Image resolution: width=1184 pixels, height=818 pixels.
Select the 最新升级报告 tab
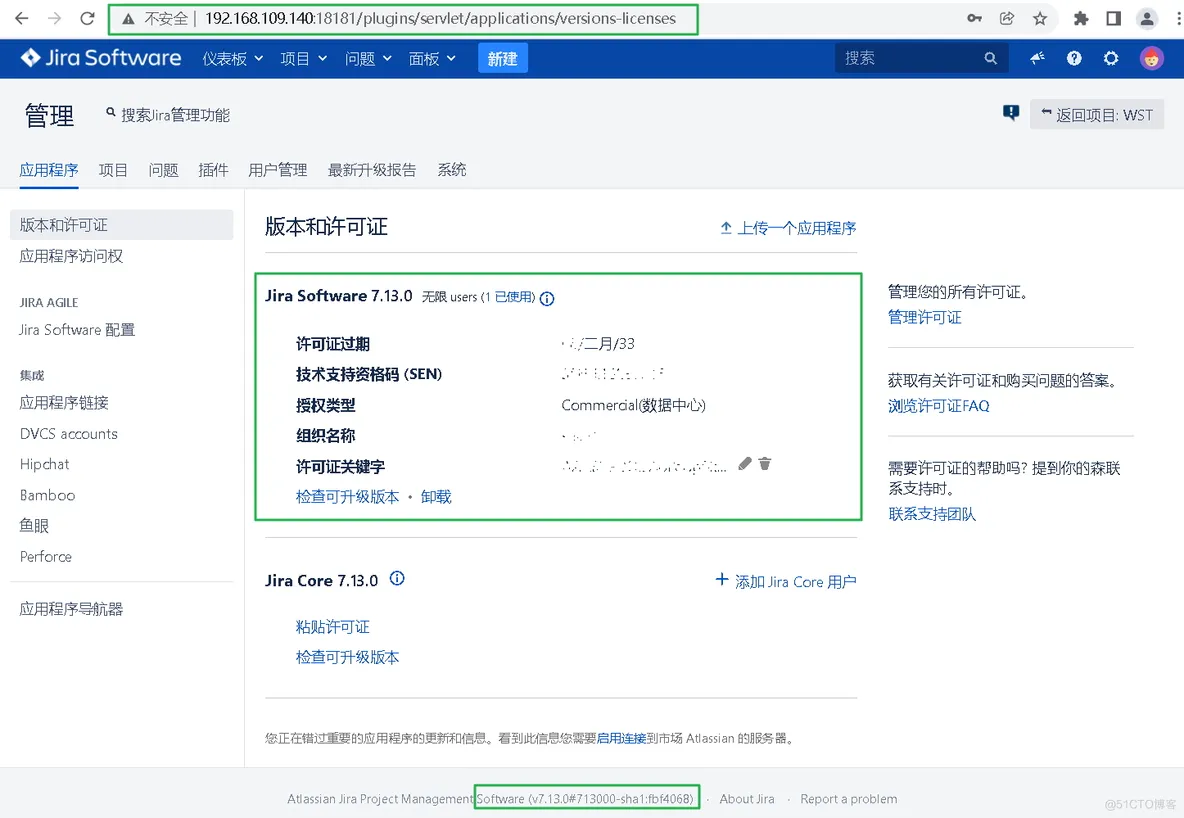coord(372,170)
